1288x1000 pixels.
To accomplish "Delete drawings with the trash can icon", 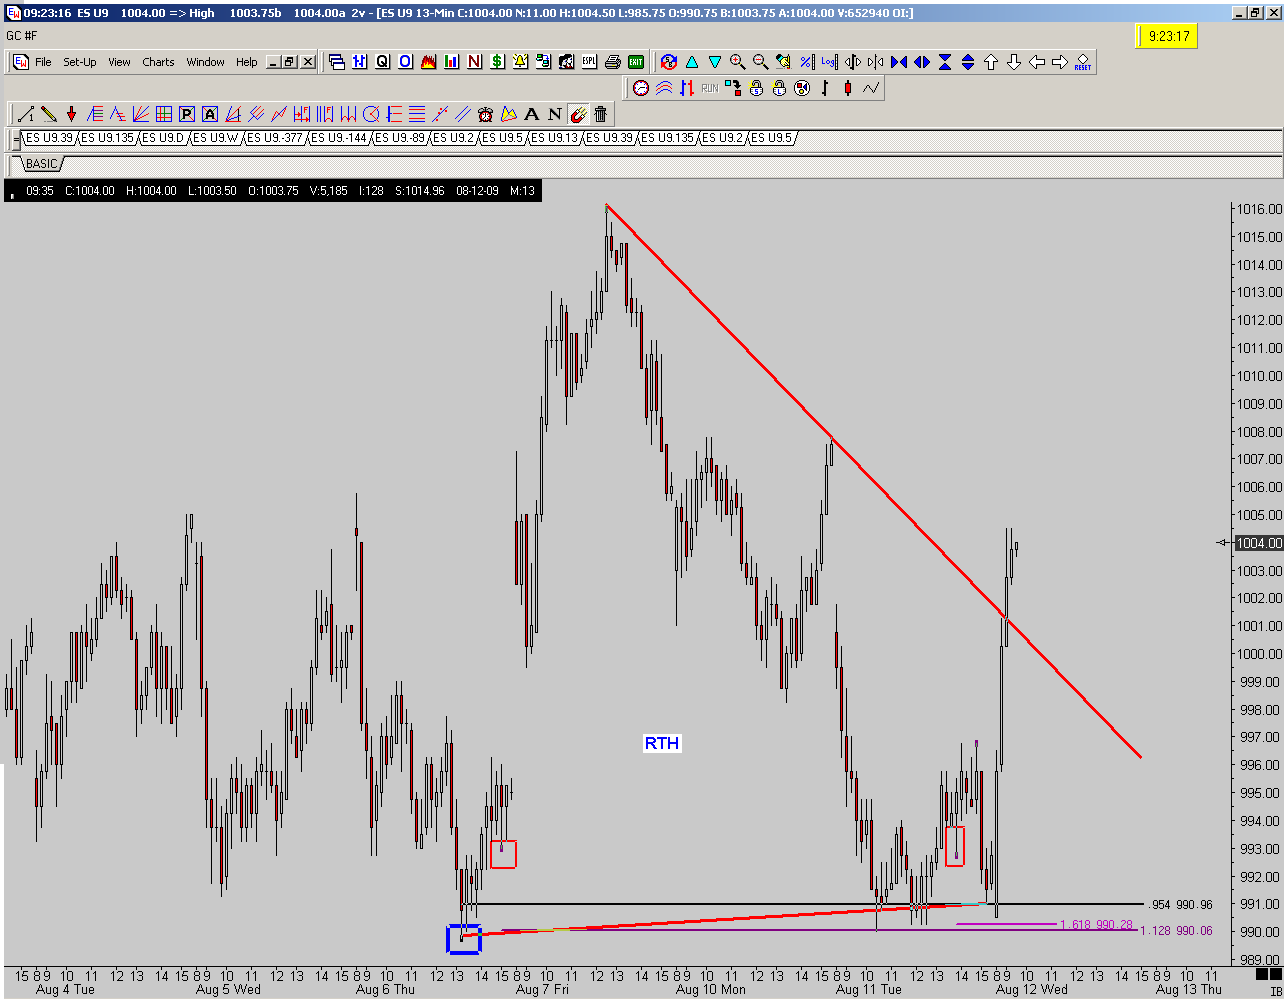I will (x=600, y=114).
